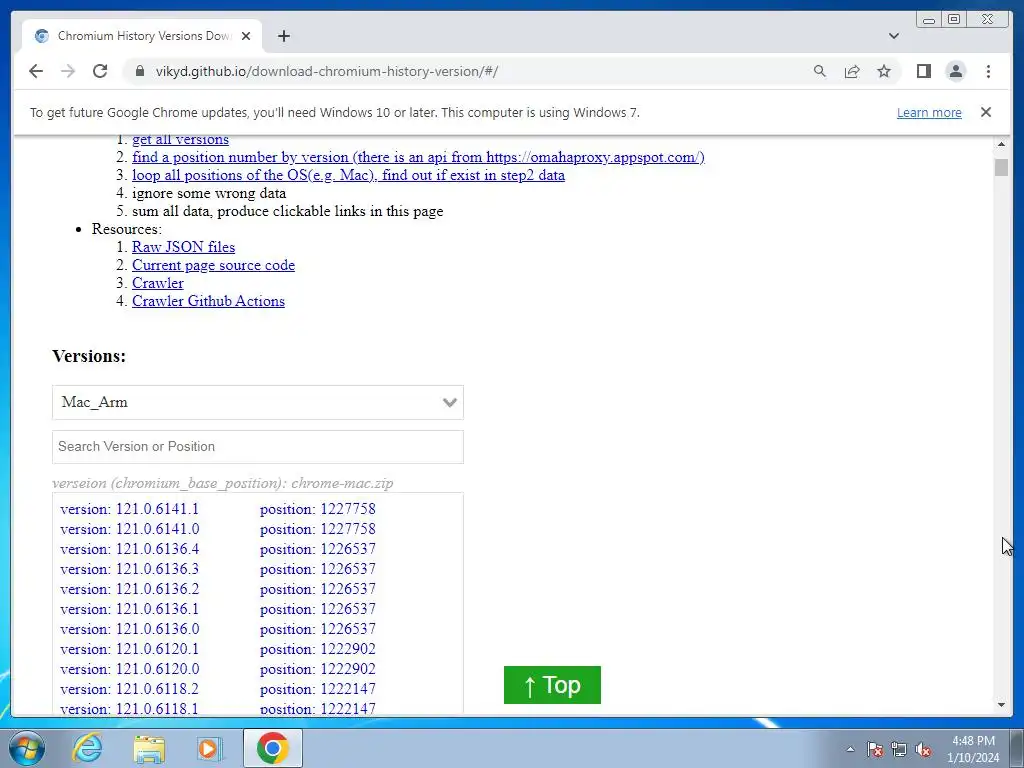Open the Crawler link
The height and width of the screenshot is (768, 1024).
point(157,283)
